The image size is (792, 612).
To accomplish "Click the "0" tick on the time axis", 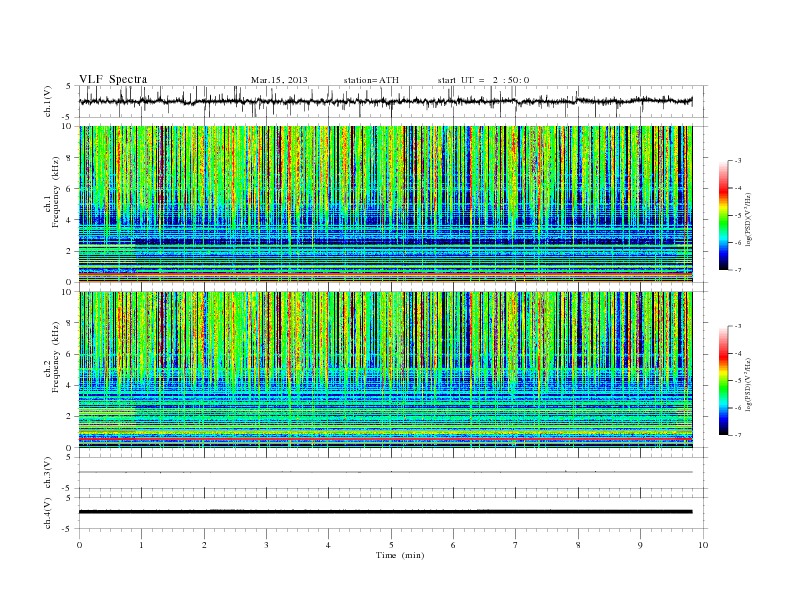I will click(x=79, y=545).
